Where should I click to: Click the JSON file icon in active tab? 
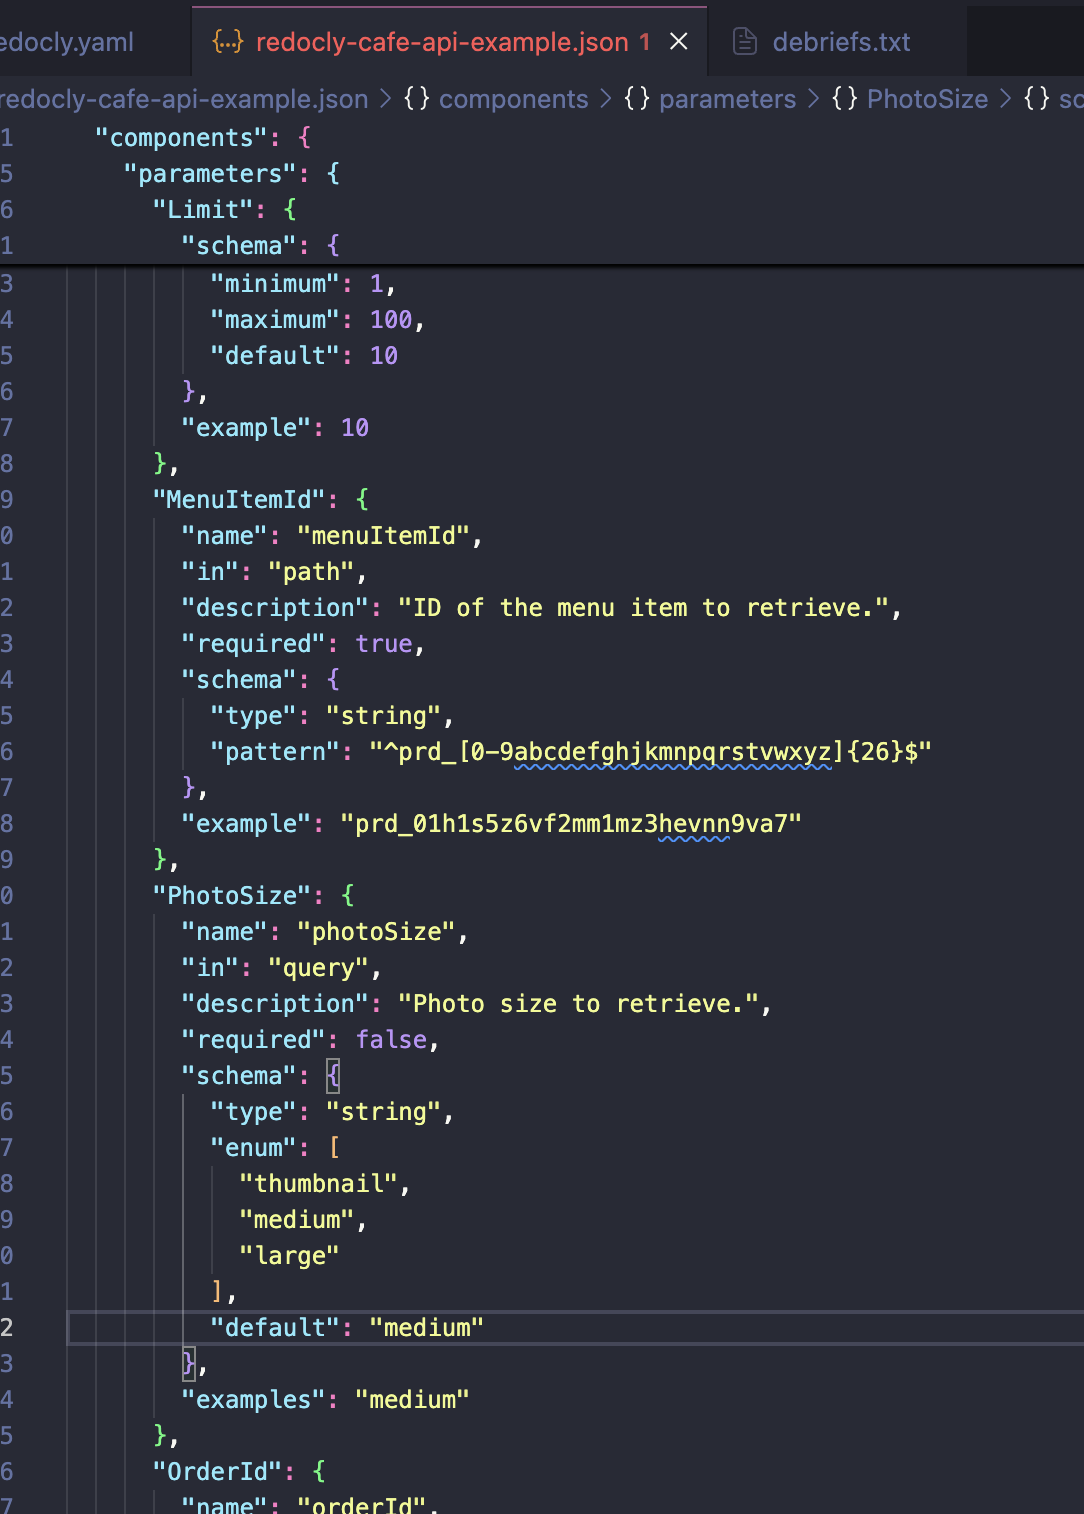[228, 42]
